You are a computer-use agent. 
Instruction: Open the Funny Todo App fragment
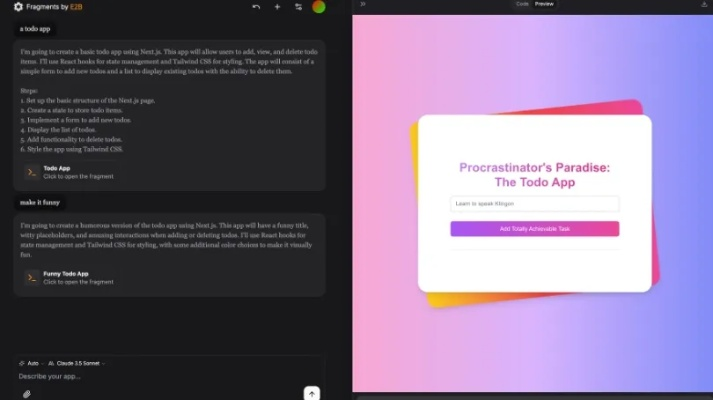pos(66,277)
